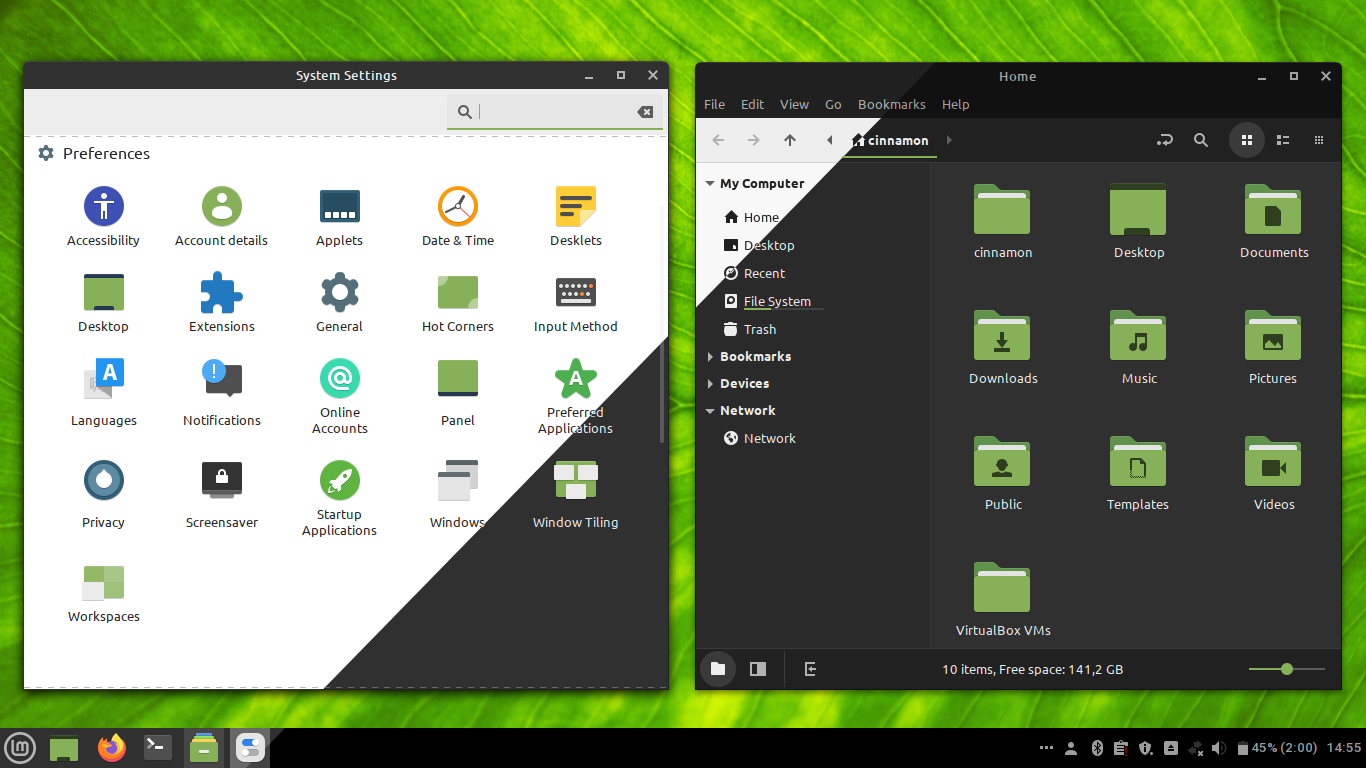The image size is (1366, 768).
Task: Click the Bluetooth tray icon
Action: click(x=1096, y=748)
